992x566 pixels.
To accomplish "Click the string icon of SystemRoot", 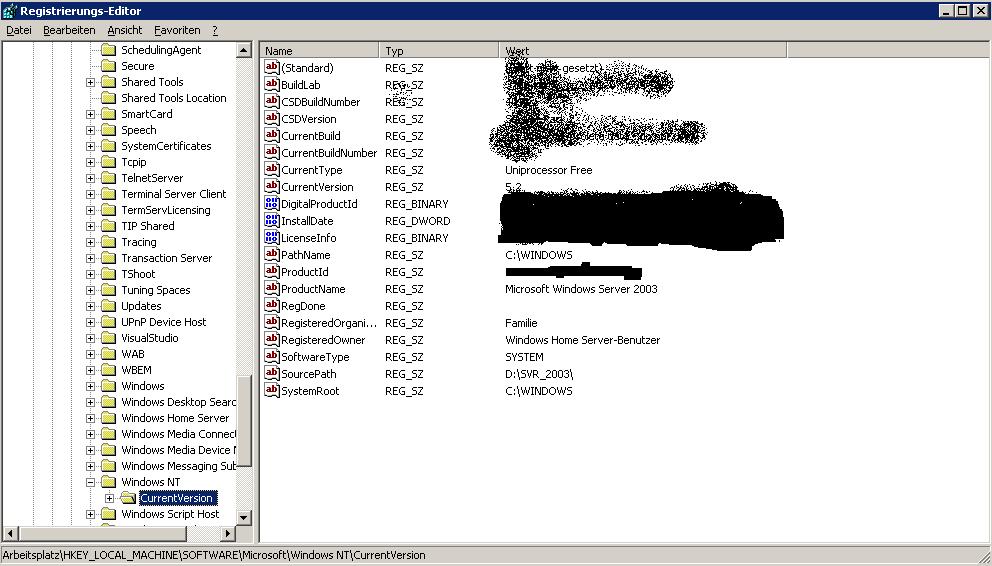I will 271,391.
